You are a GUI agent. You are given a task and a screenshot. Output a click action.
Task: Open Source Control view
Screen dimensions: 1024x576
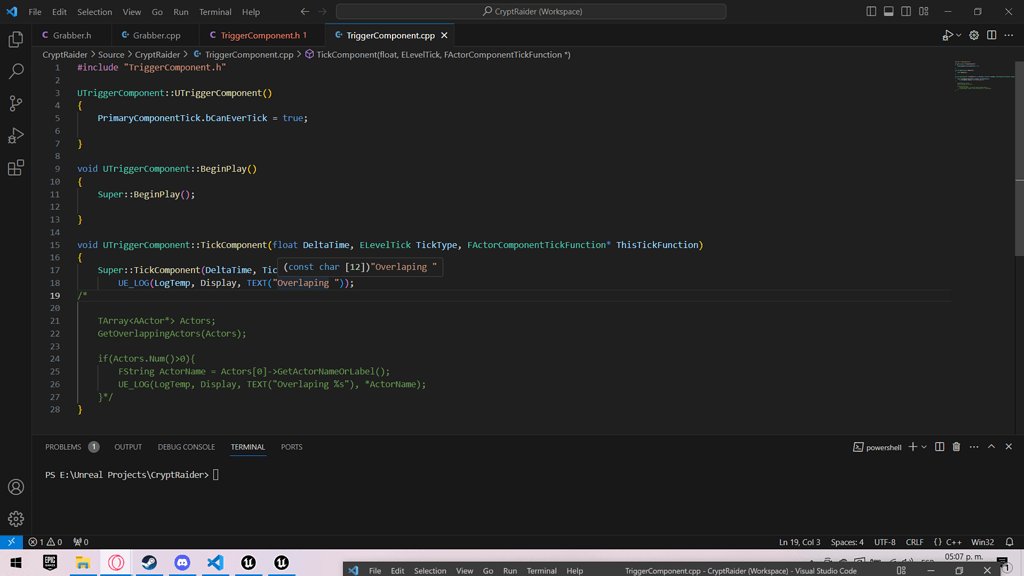point(16,103)
